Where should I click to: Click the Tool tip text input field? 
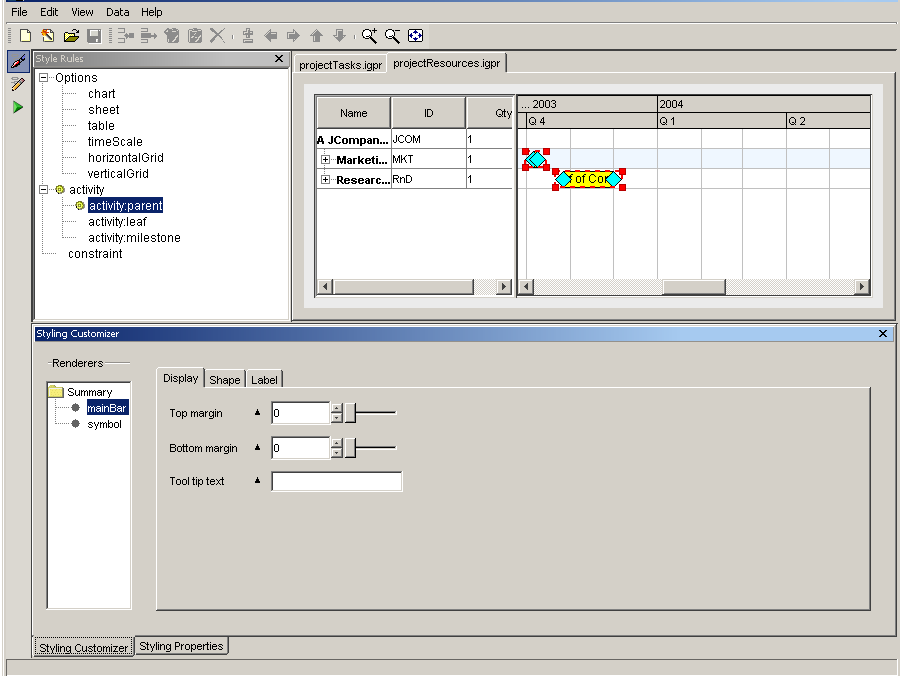point(336,482)
